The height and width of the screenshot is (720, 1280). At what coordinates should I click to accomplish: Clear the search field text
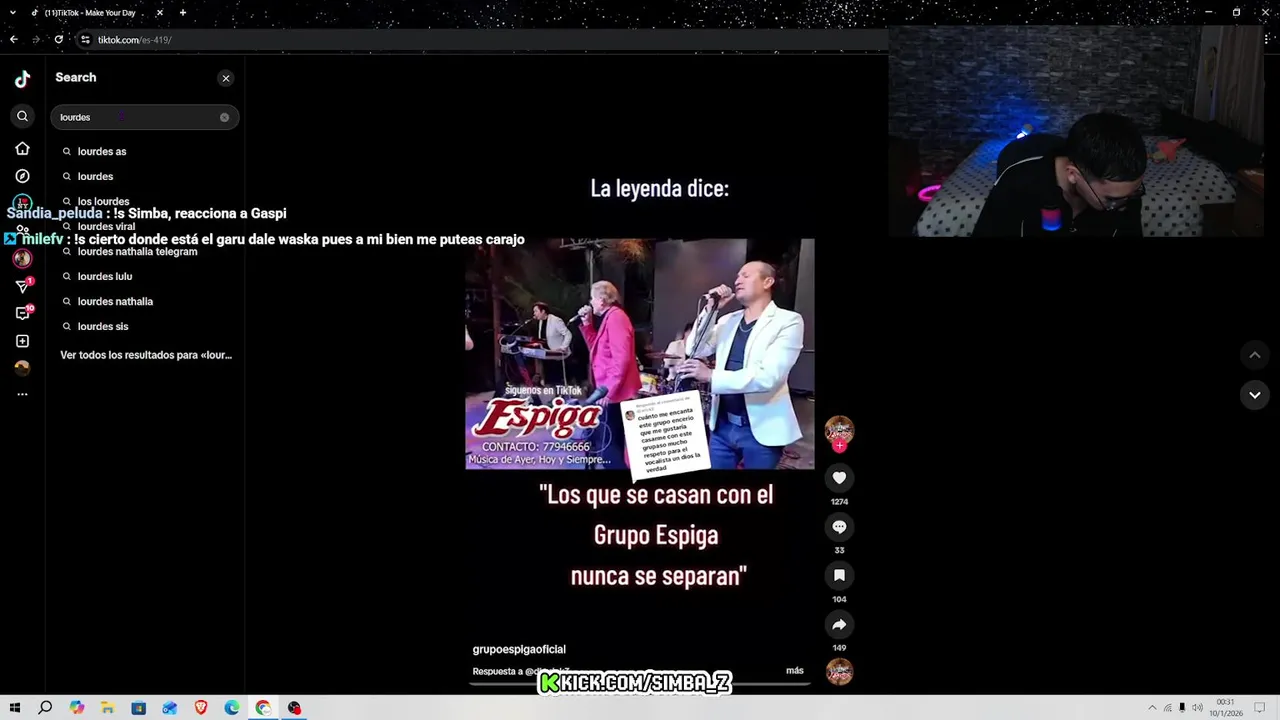pyautogui.click(x=224, y=117)
